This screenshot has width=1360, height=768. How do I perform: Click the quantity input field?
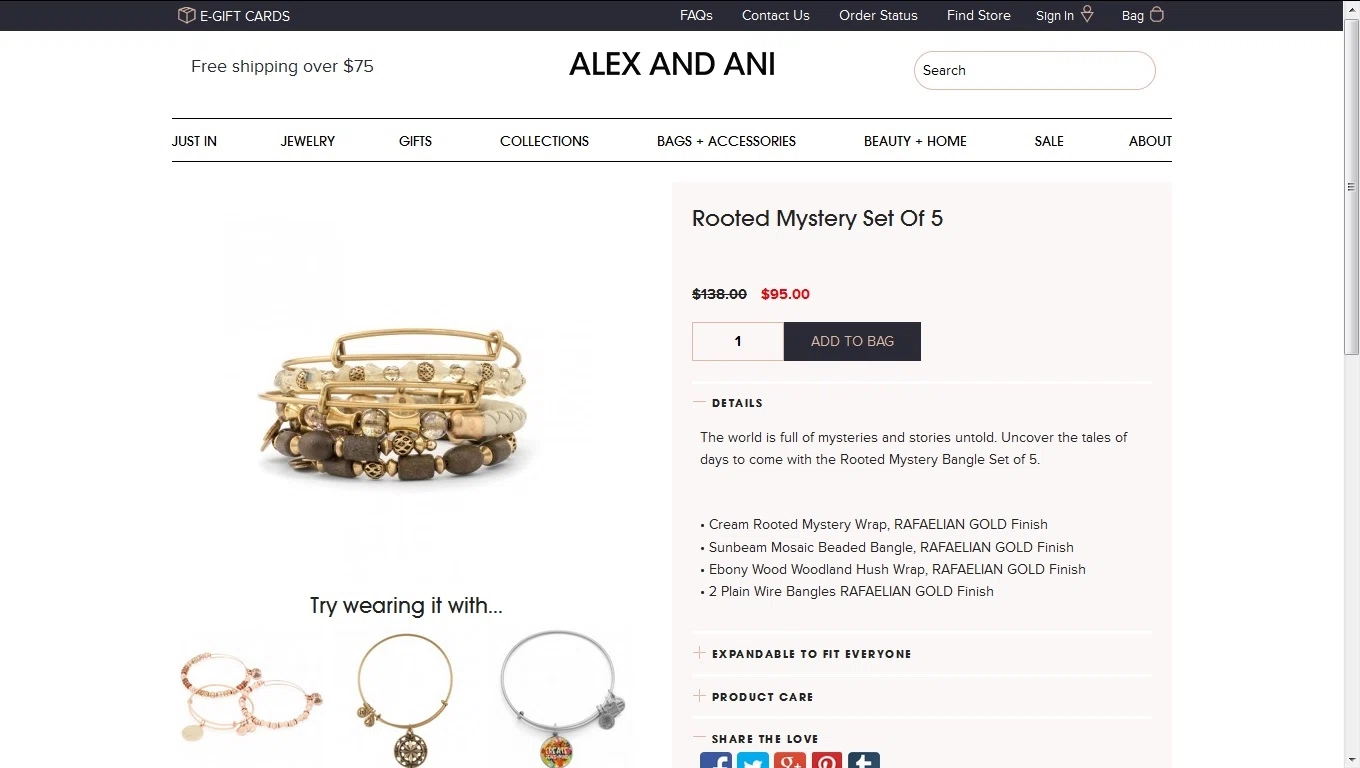pos(738,341)
